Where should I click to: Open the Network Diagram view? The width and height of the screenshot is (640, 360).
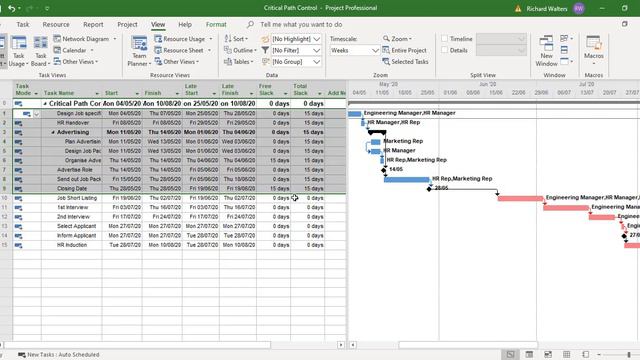(85, 39)
